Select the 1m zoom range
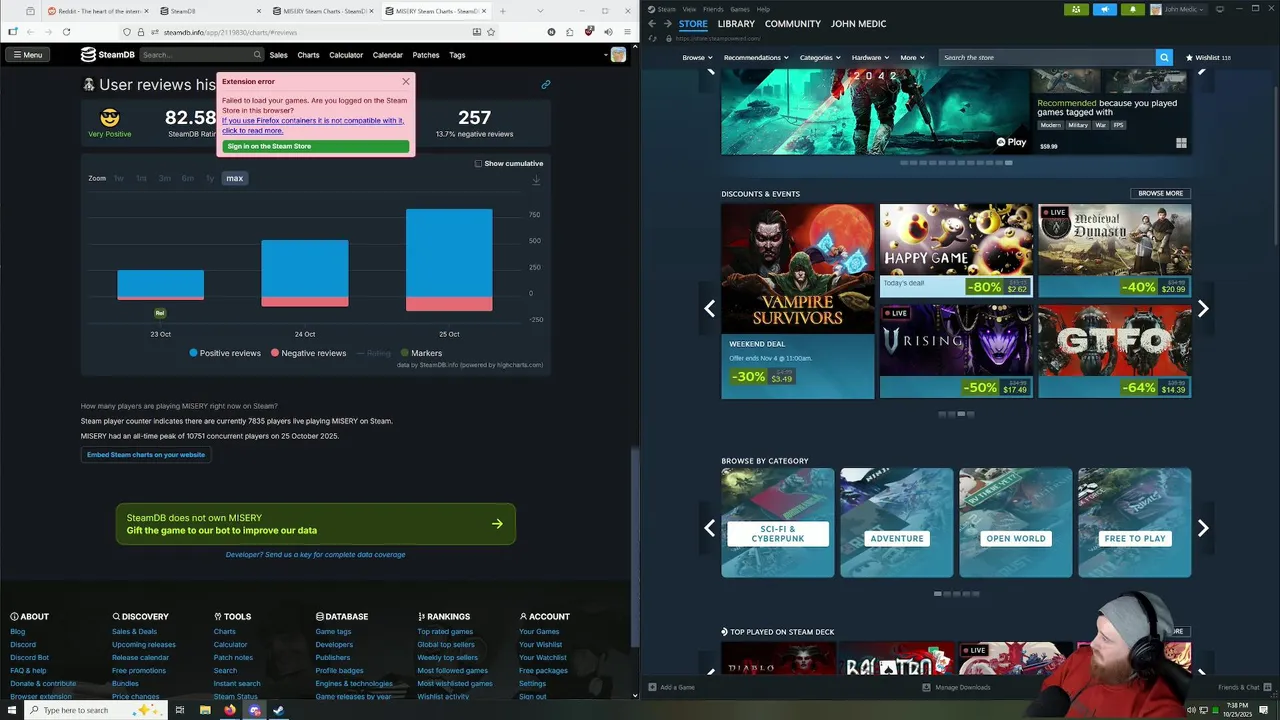 (141, 178)
